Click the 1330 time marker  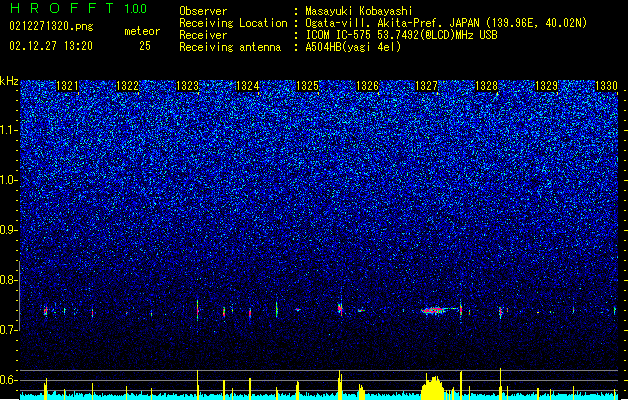point(607,86)
